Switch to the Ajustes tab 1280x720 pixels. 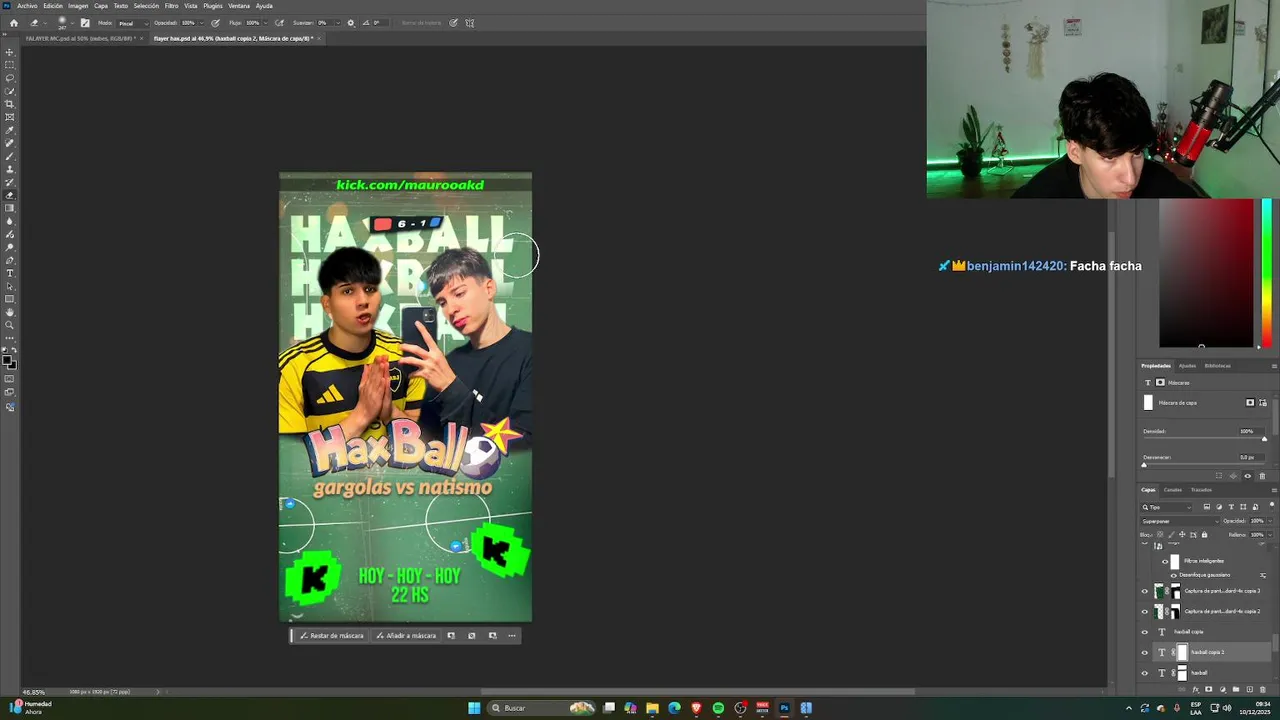click(x=1187, y=366)
